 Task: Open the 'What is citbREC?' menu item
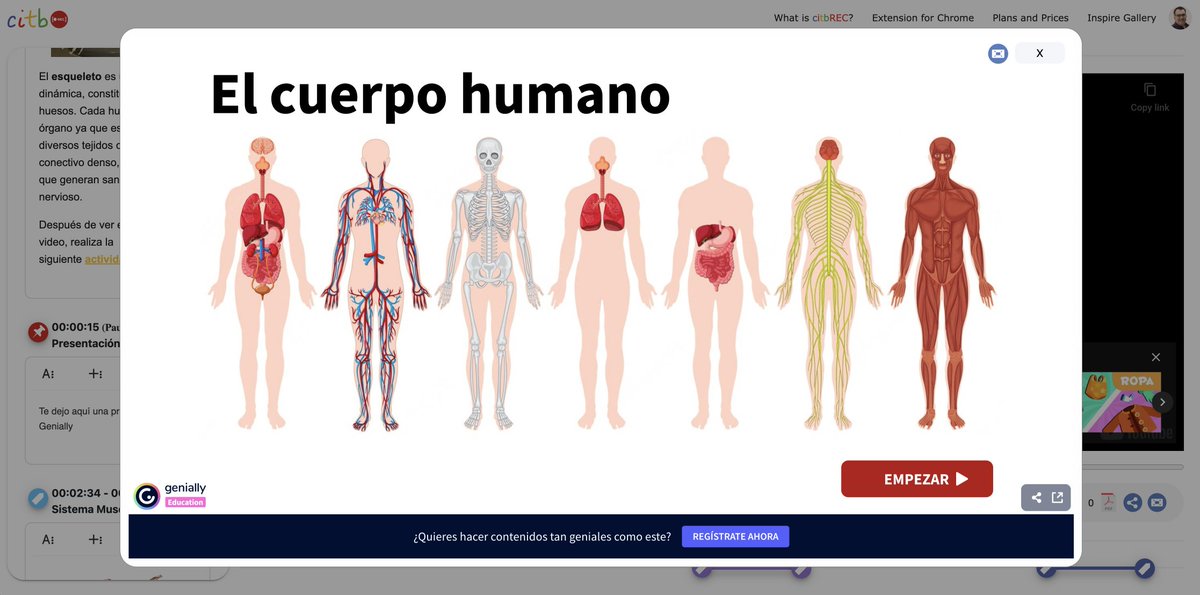(x=813, y=18)
